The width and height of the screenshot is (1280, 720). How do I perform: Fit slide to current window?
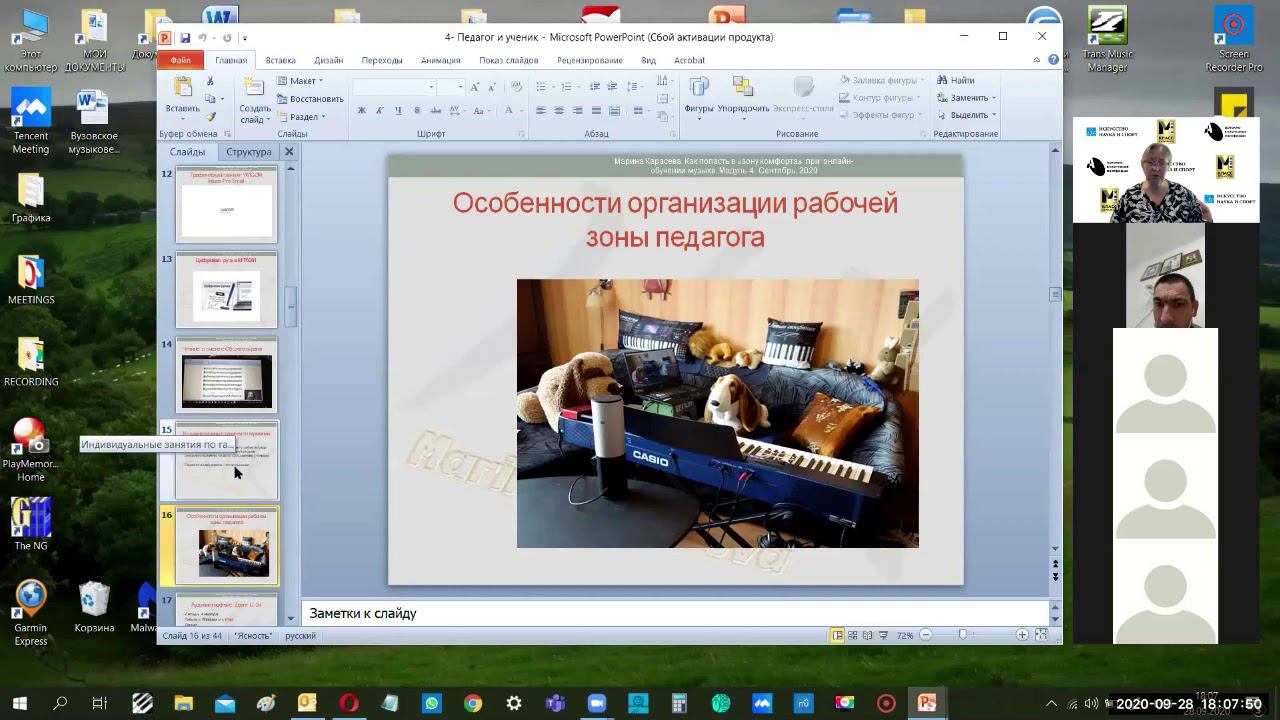(x=1041, y=635)
